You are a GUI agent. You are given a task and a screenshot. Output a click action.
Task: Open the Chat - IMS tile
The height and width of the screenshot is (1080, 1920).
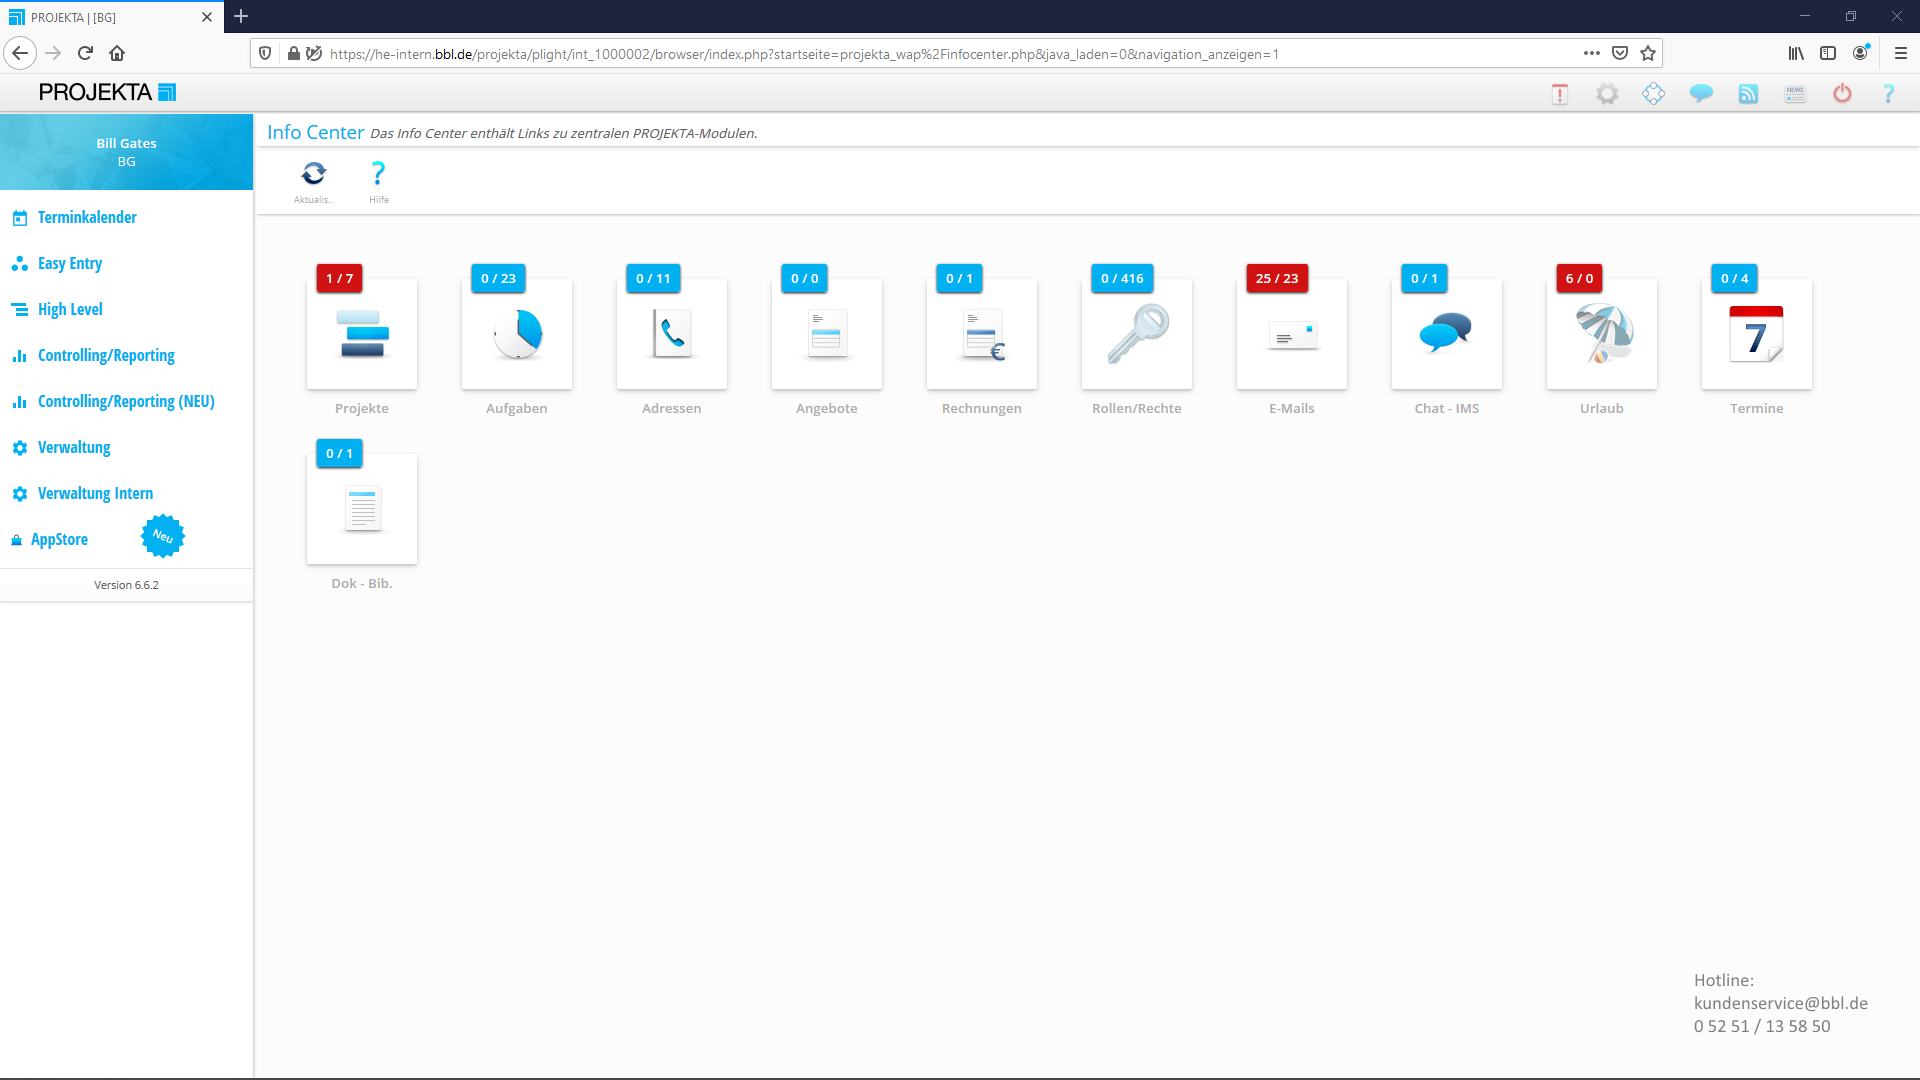point(1447,334)
